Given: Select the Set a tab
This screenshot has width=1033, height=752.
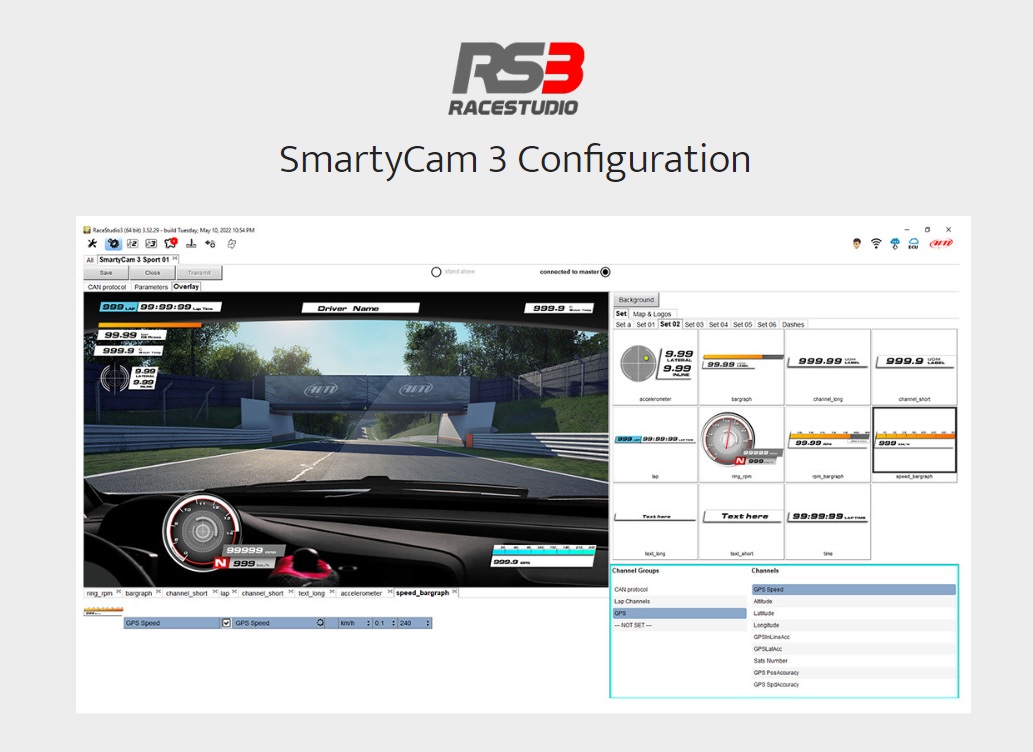Looking at the screenshot, I should click(x=623, y=324).
